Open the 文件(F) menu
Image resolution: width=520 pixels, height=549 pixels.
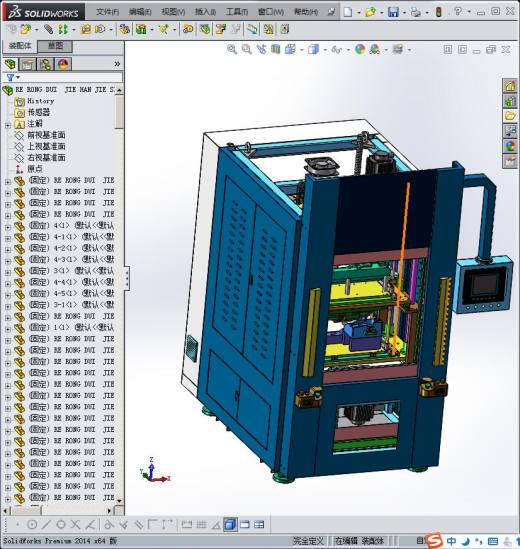[107, 12]
